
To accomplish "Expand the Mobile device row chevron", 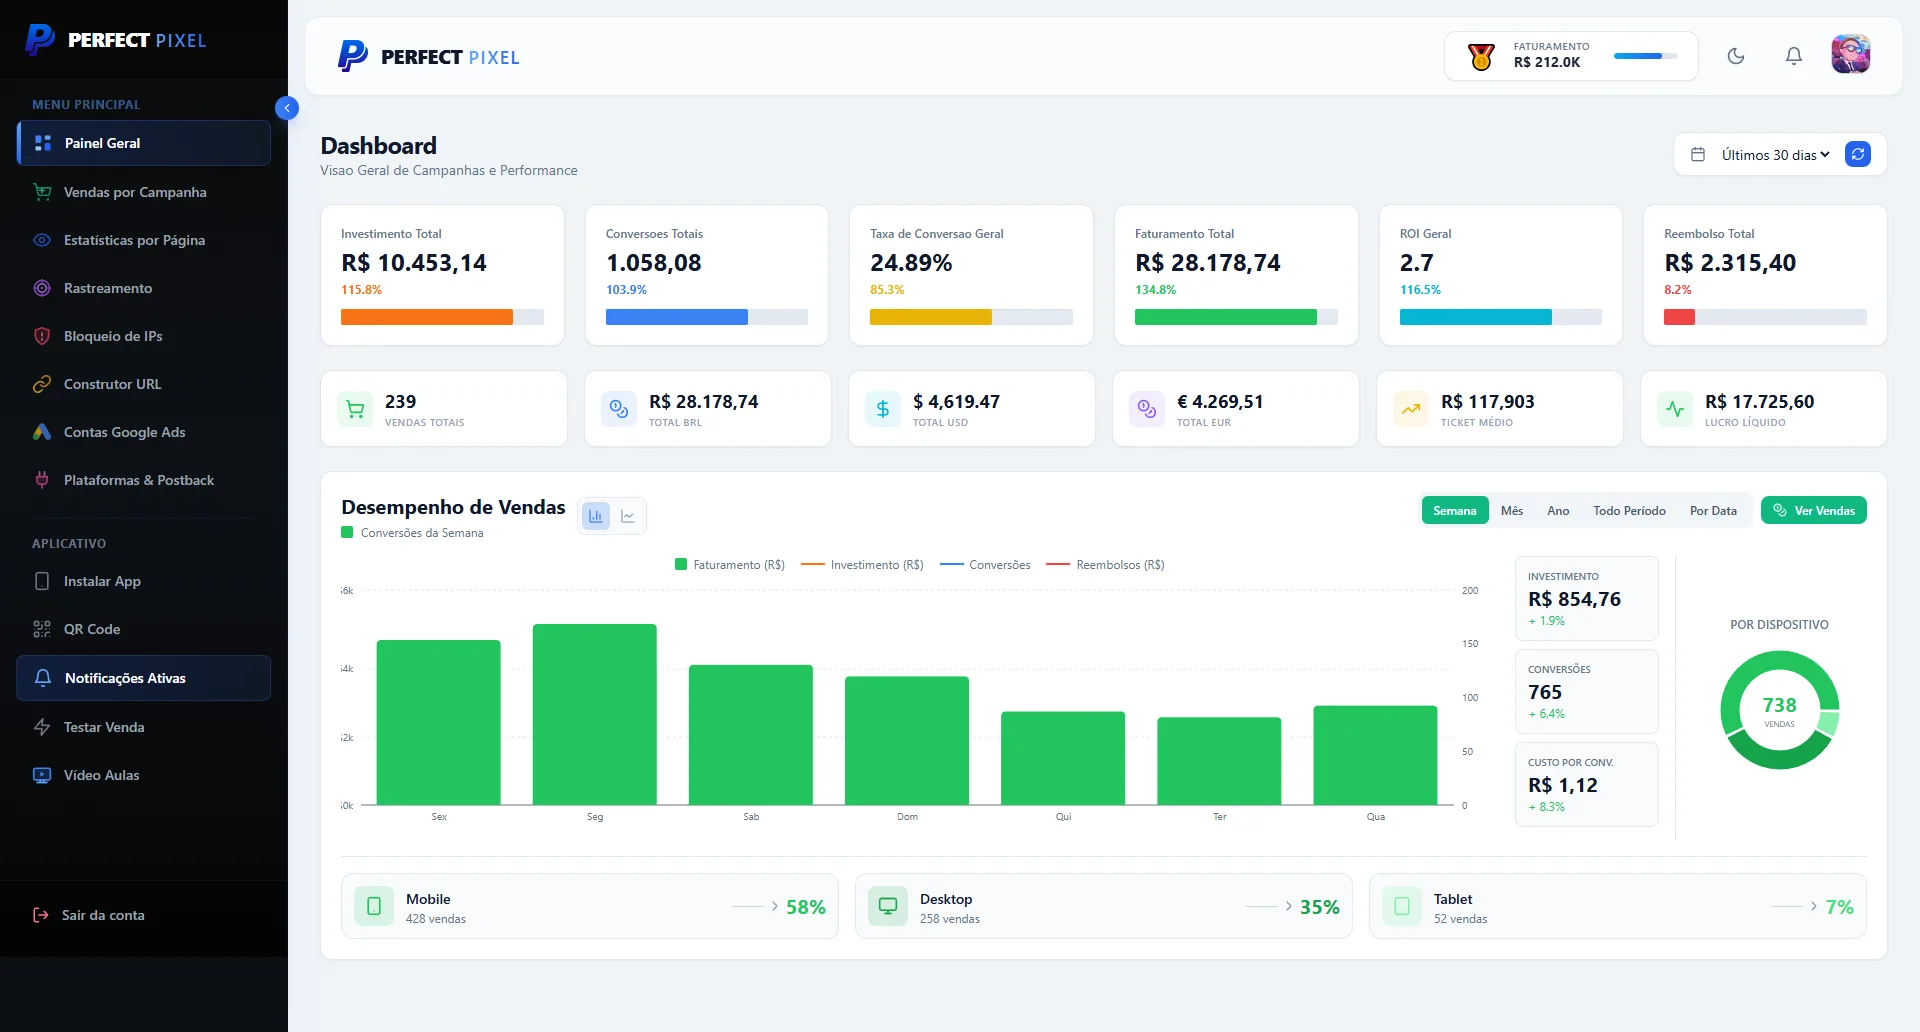I will pos(775,906).
